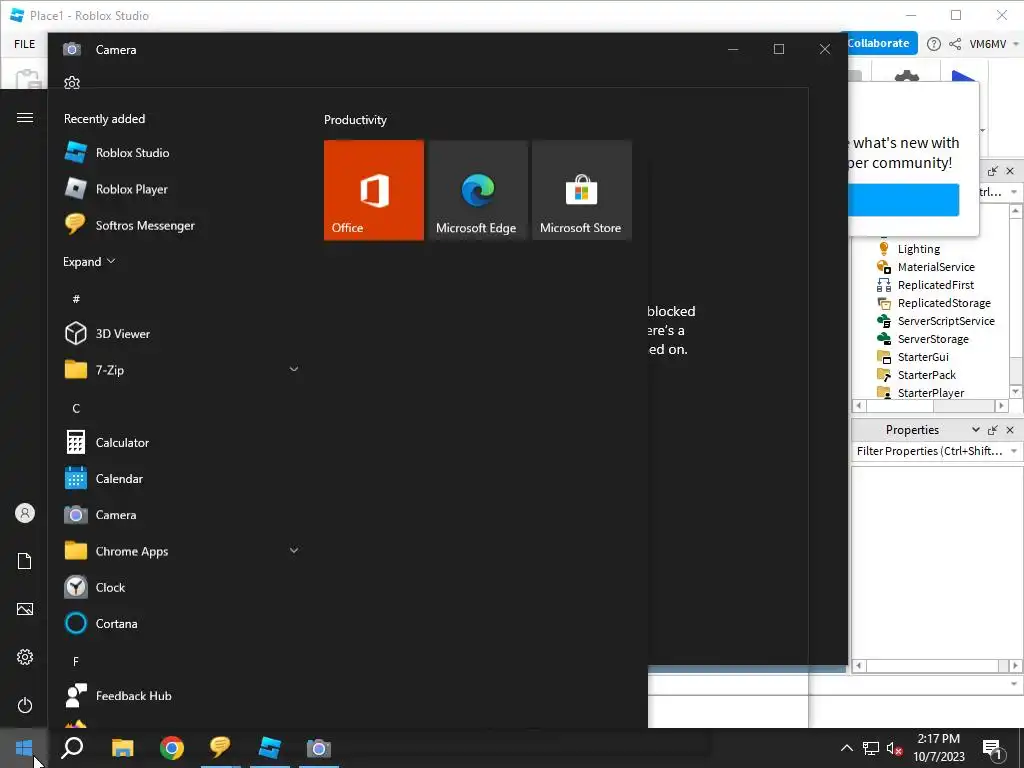Open Feedback Hub

pyautogui.click(x=181, y=696)
